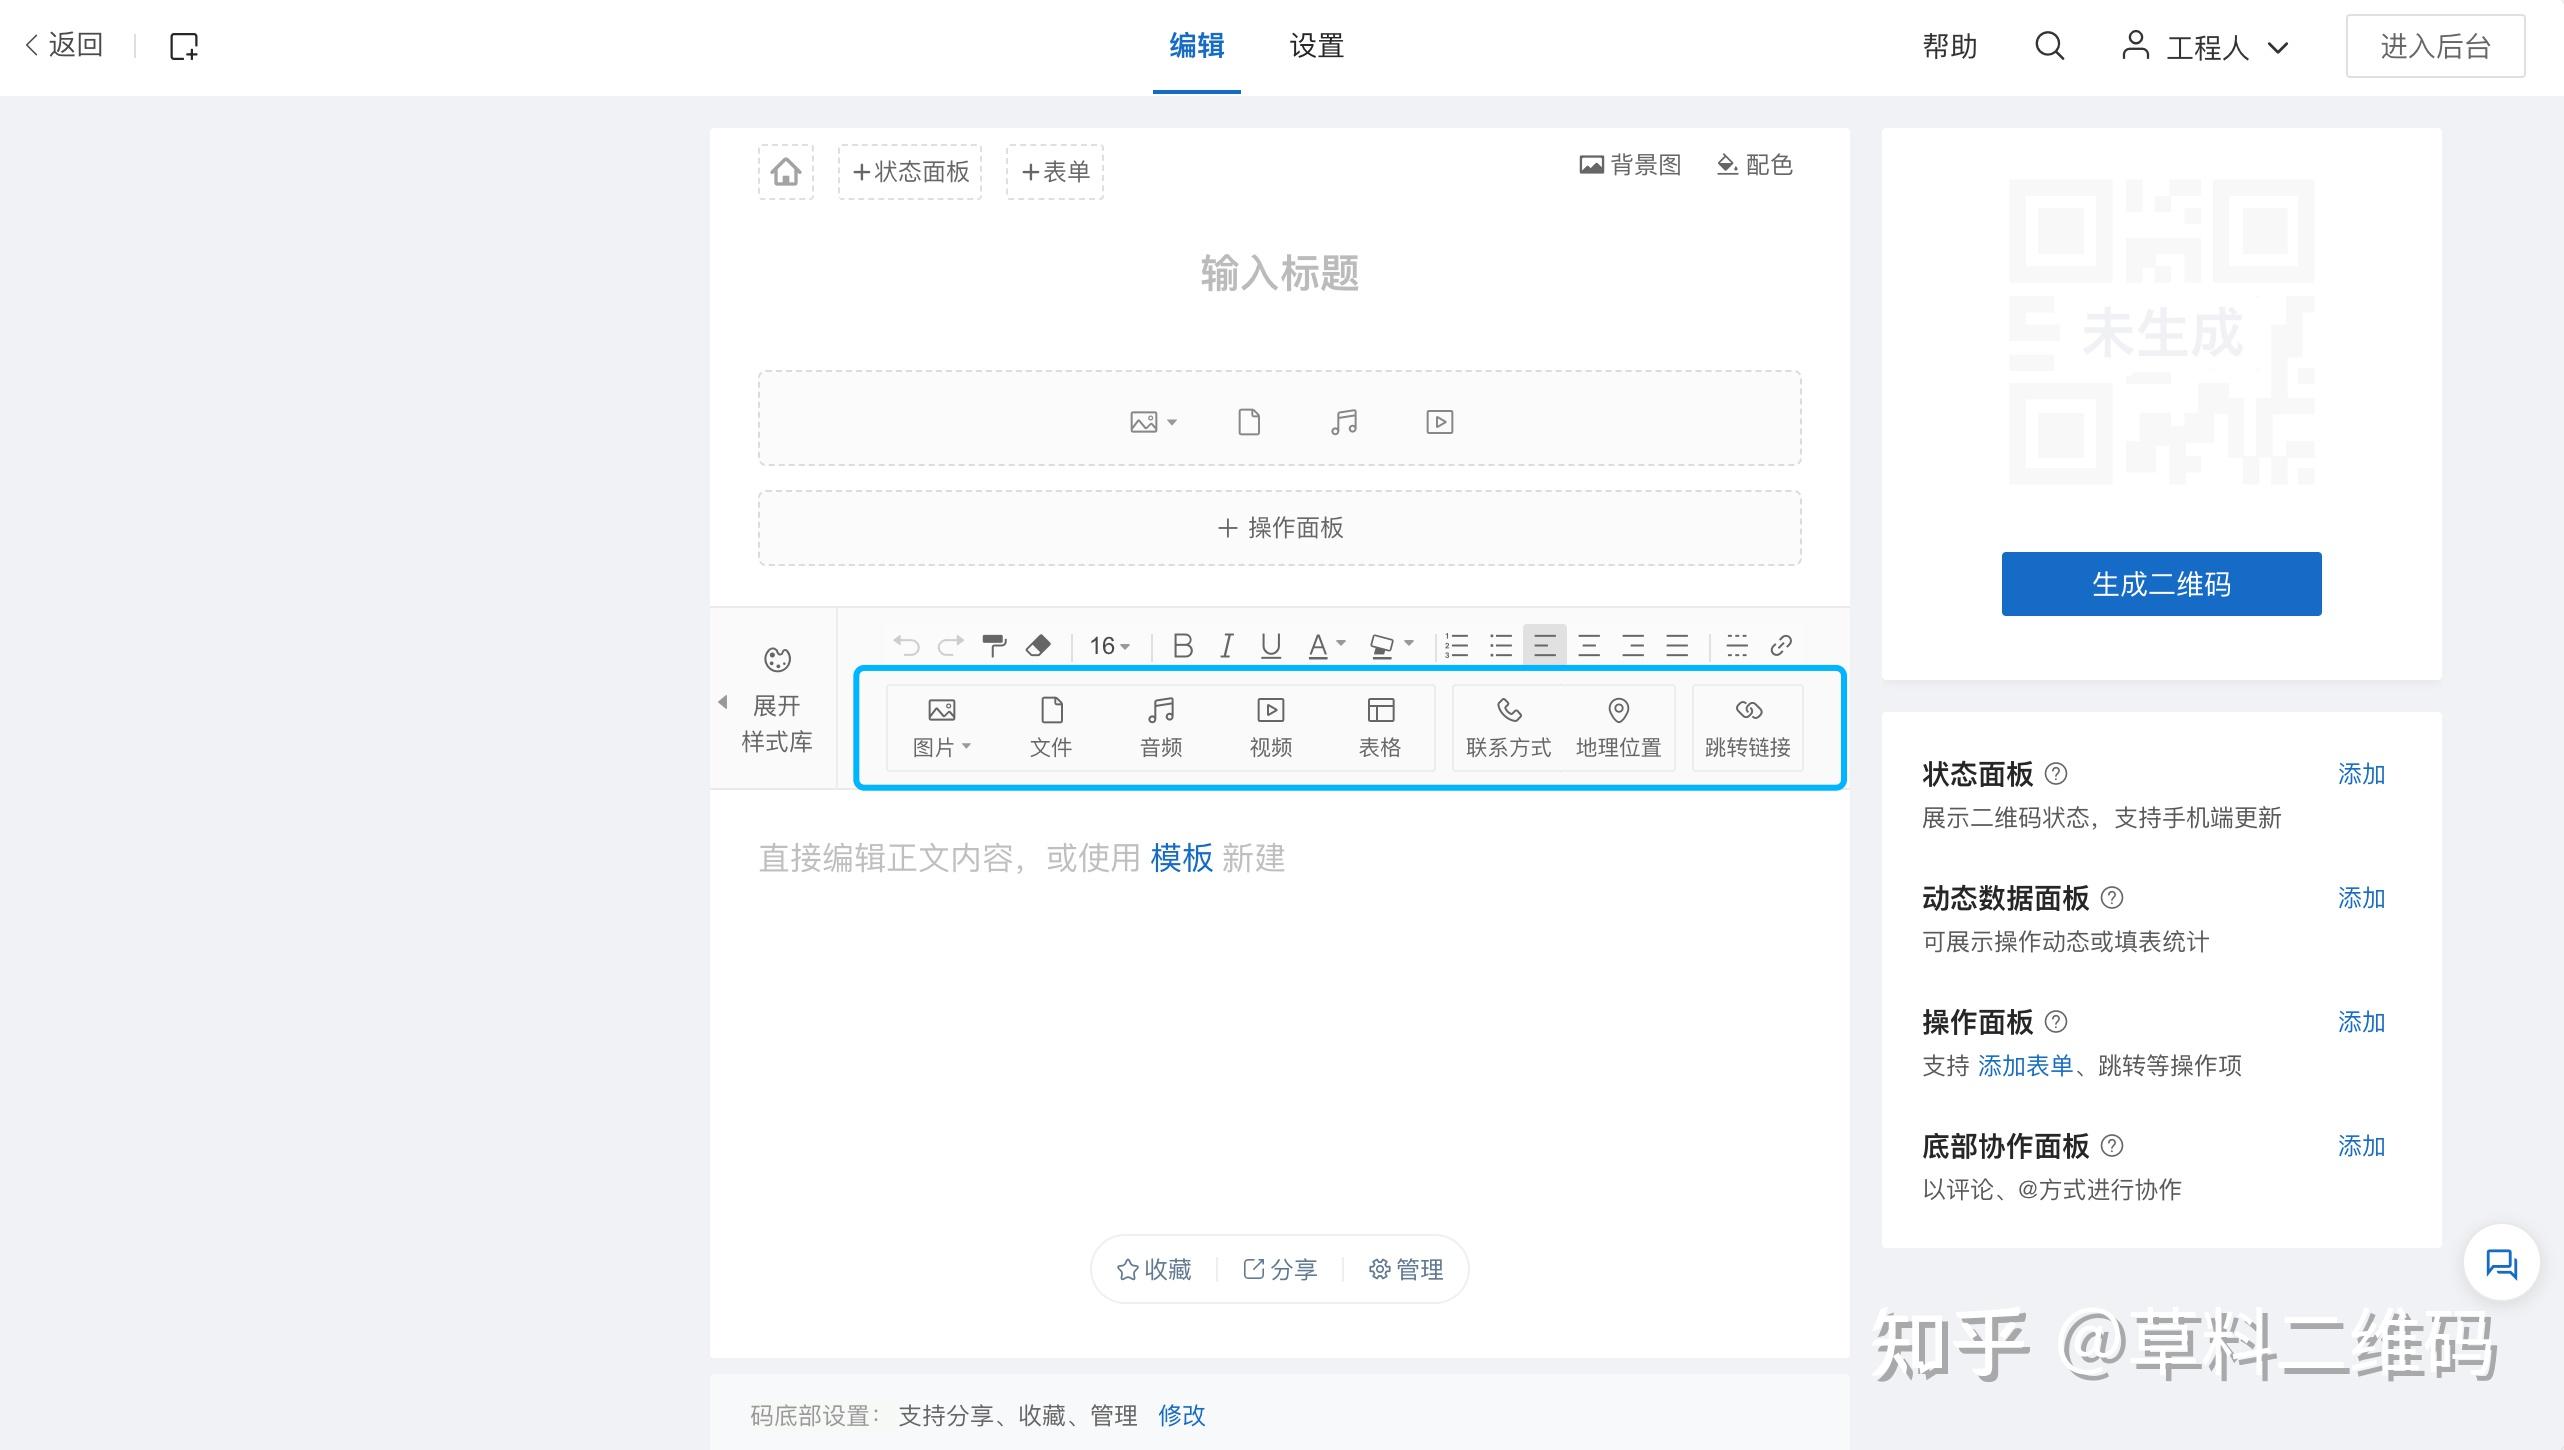Switch to the 设置 tab
The width and height of the screenshot is (2564, 1450).
pos(1316,46)
